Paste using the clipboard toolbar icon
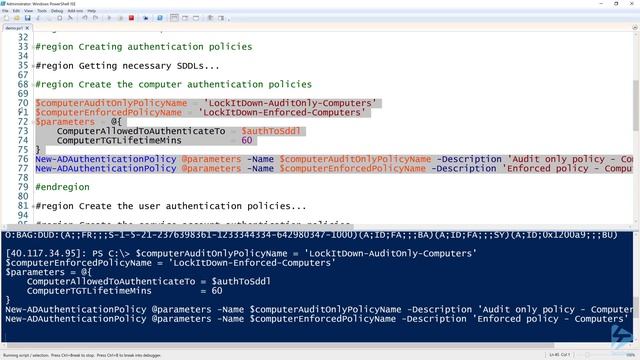This screenshot has height=360, width=640. [60, 18]
